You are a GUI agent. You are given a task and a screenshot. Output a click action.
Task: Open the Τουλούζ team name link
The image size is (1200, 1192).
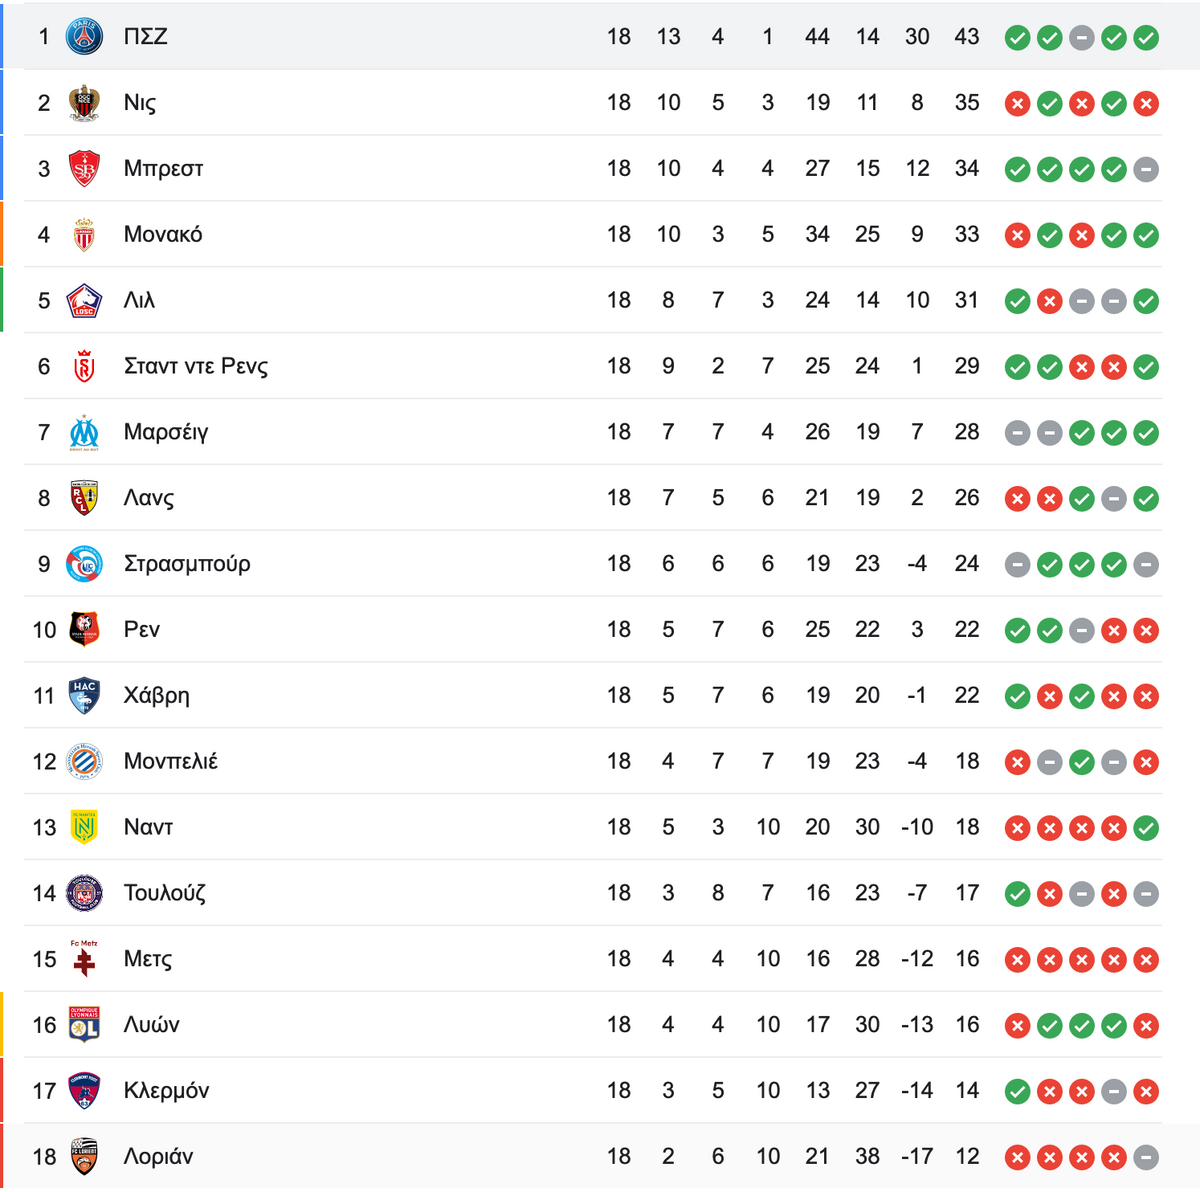165,893
